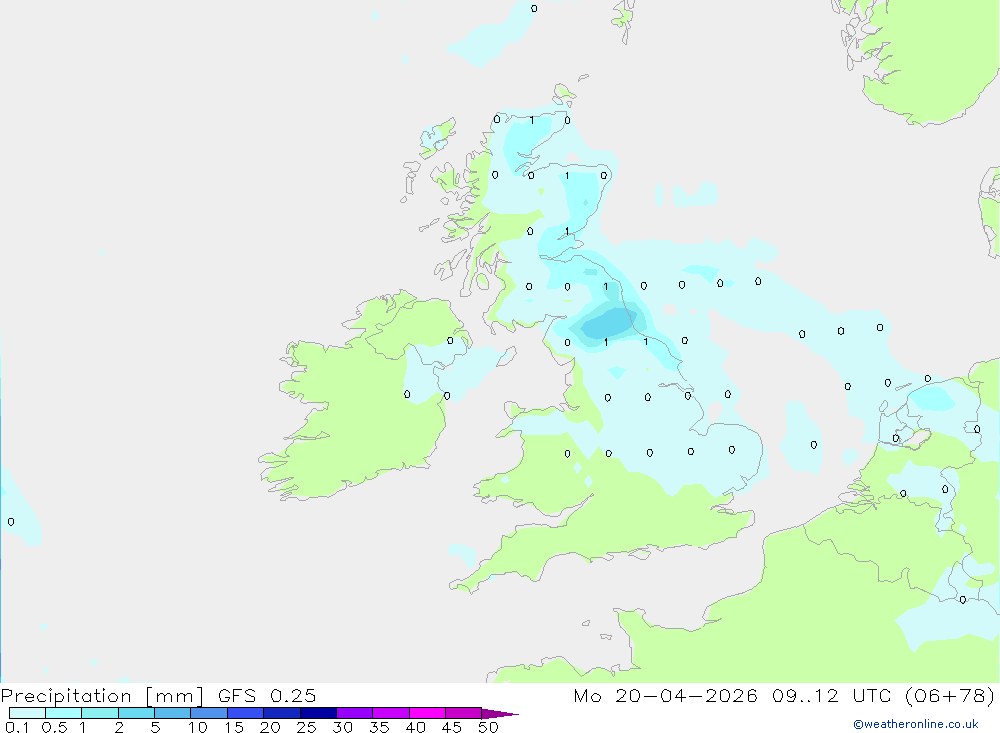The image size is (1000, 733).
Task: Pick the legend swatch between 15 and 20
Action: 245,713
